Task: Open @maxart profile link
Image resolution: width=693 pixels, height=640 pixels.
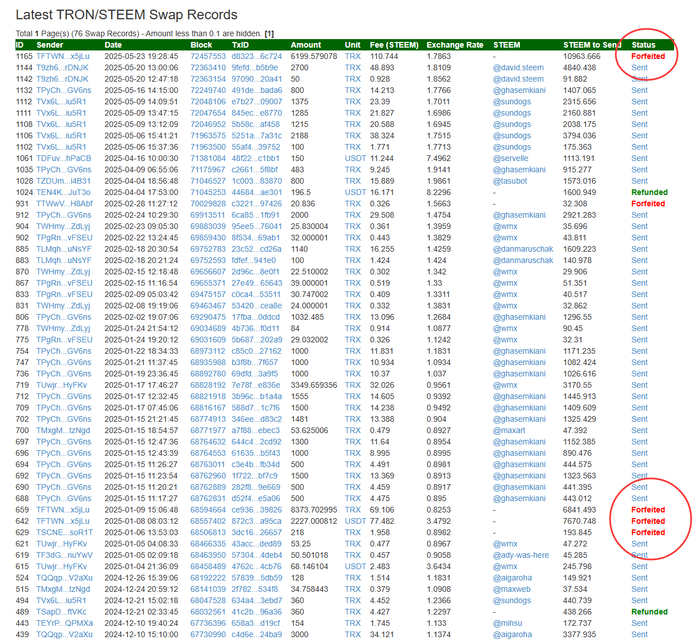Action: (509, 430)
